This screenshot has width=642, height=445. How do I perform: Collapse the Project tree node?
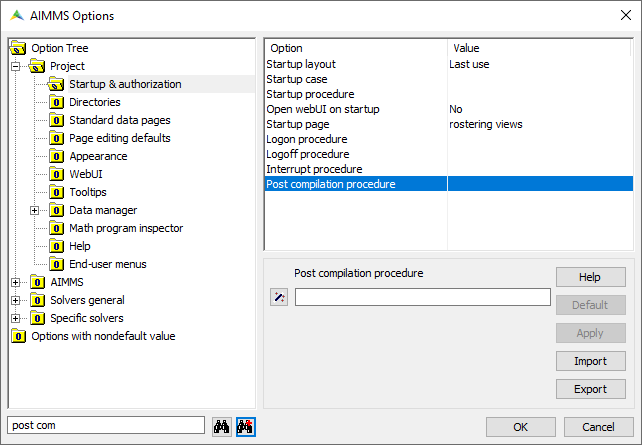(16, 66)
